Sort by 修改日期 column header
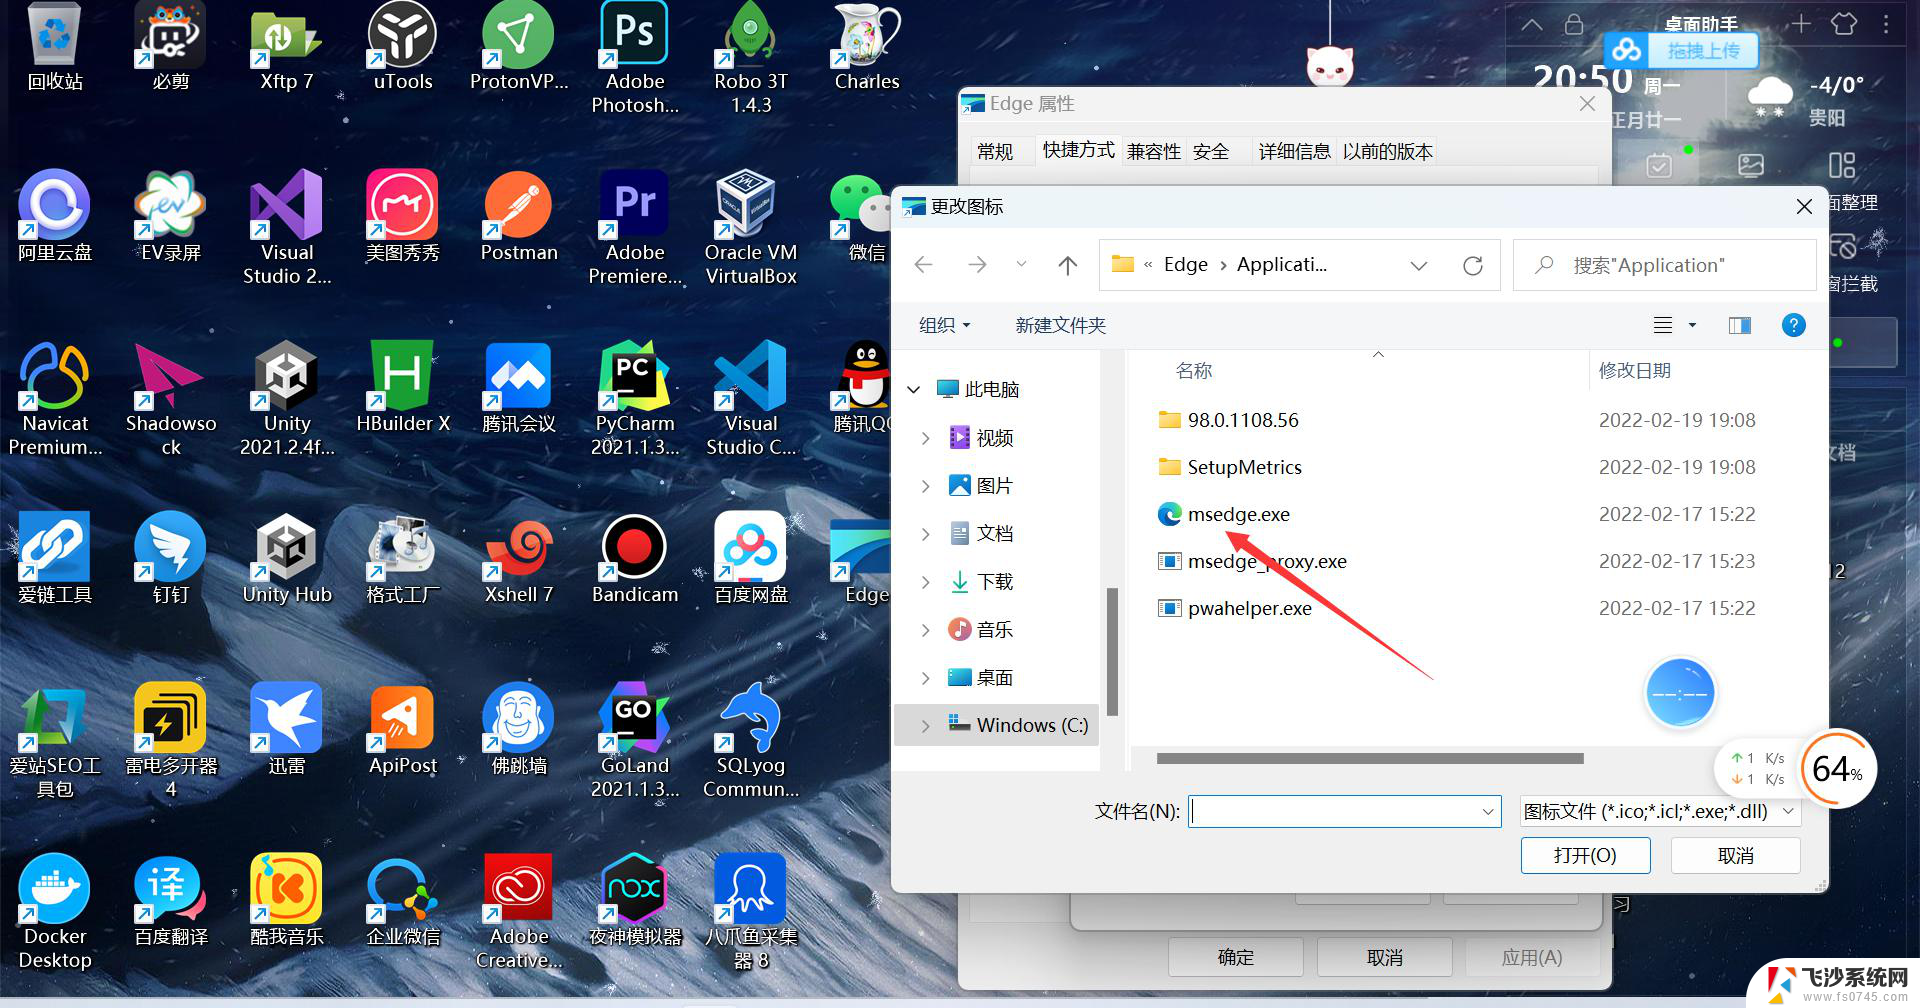The height and width of the screenshot is (1008, 1920). pyautogui.click(x=1635, y=371)
